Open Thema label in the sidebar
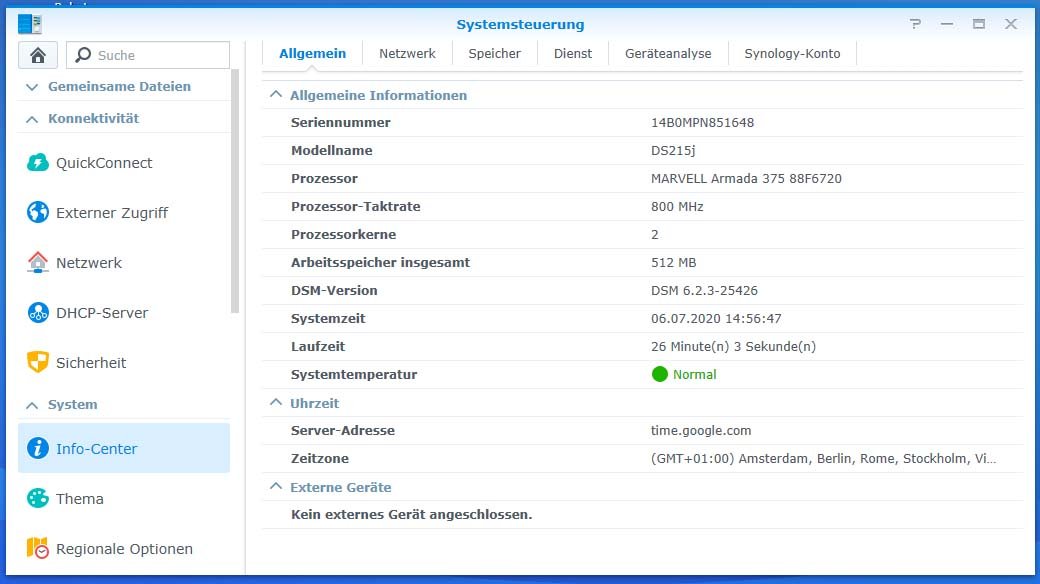 click(x=80, y=498)
